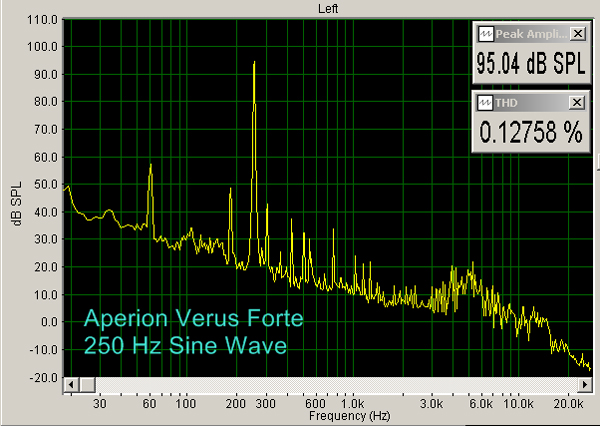Image resolution: width=600 pixels, height=426 pixels.
Task: Click the 20.0k frequency axis label
Action: (568, 403)
